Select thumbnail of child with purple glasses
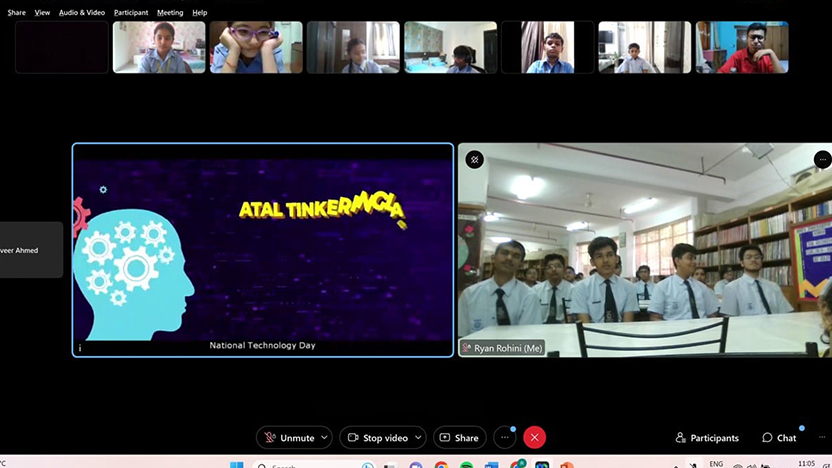Screen dimensions: 832x468 pyautogui.click(x=256, y=47)
